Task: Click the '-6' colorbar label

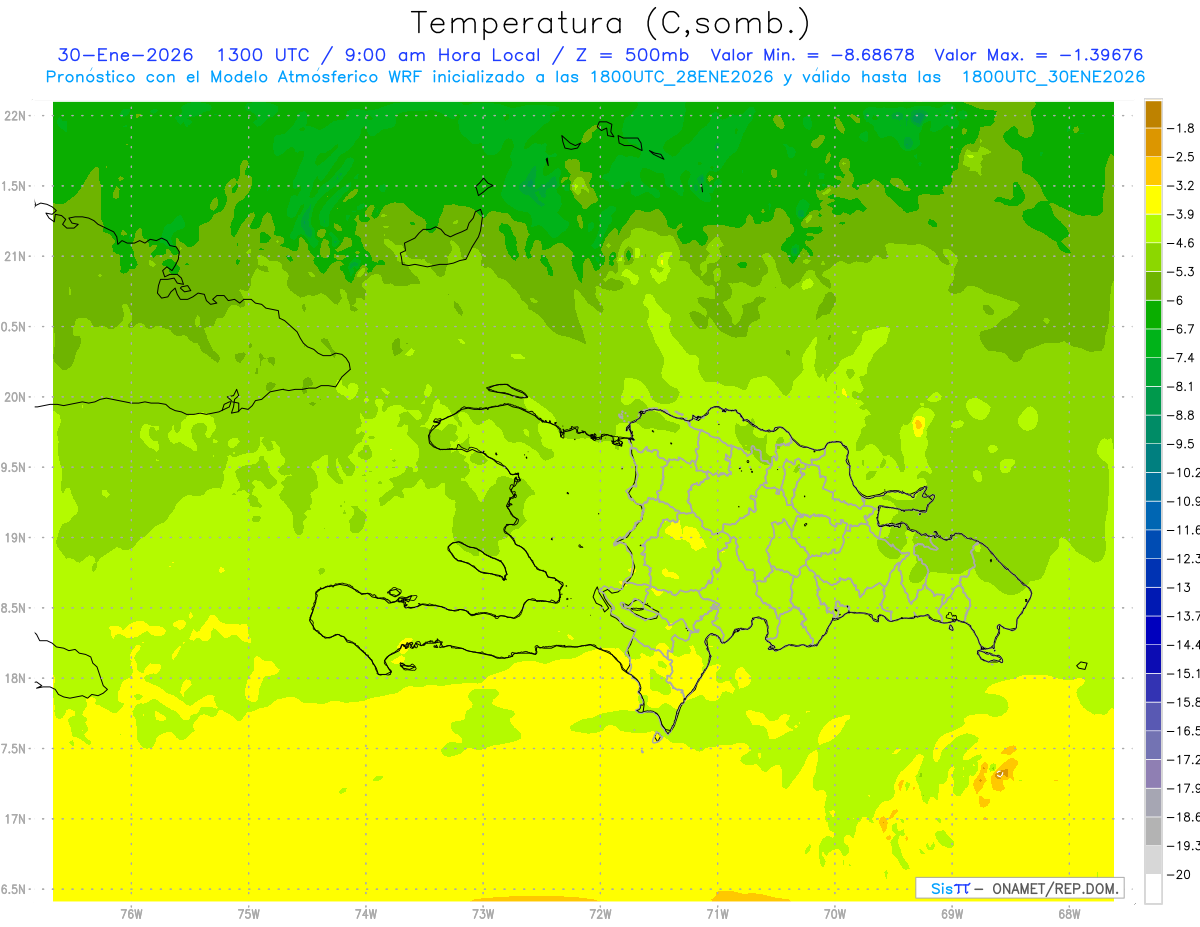Action: tap(1177, 301)
